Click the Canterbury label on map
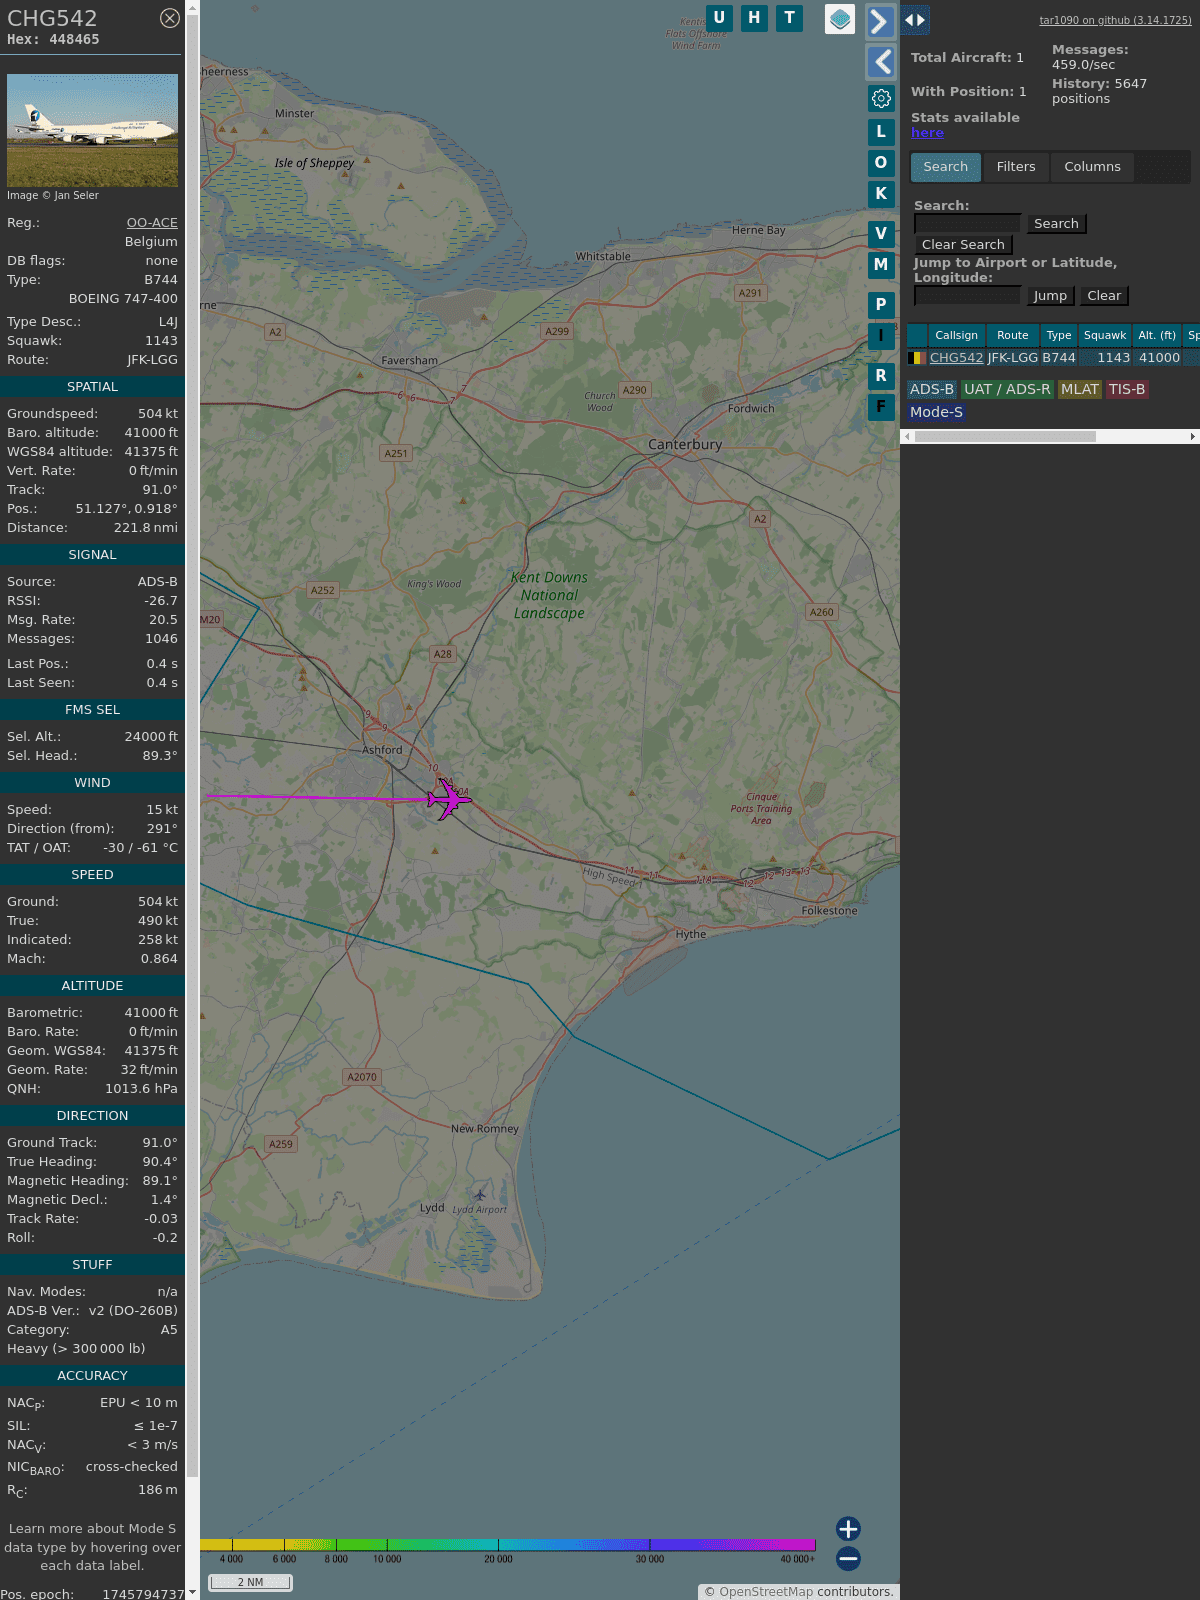1200x1600 pixels. point(685,444)
